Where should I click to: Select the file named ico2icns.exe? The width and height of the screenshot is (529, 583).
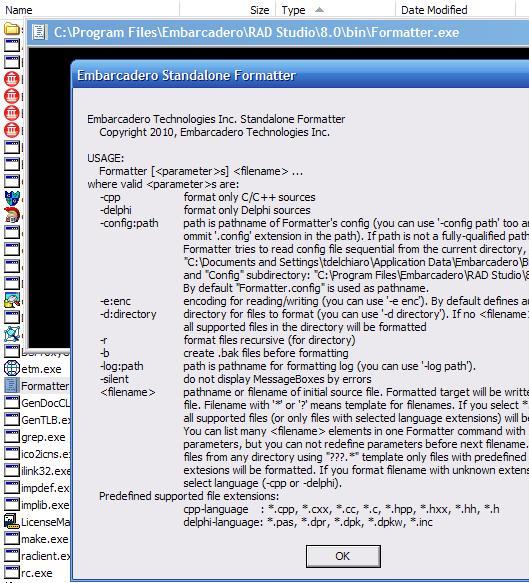46,454
